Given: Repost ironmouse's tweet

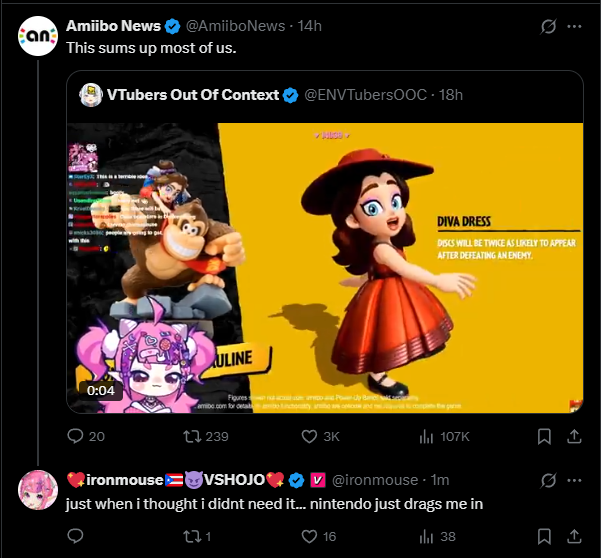Looking at the screenshot, I should click(x=189, y=537).
